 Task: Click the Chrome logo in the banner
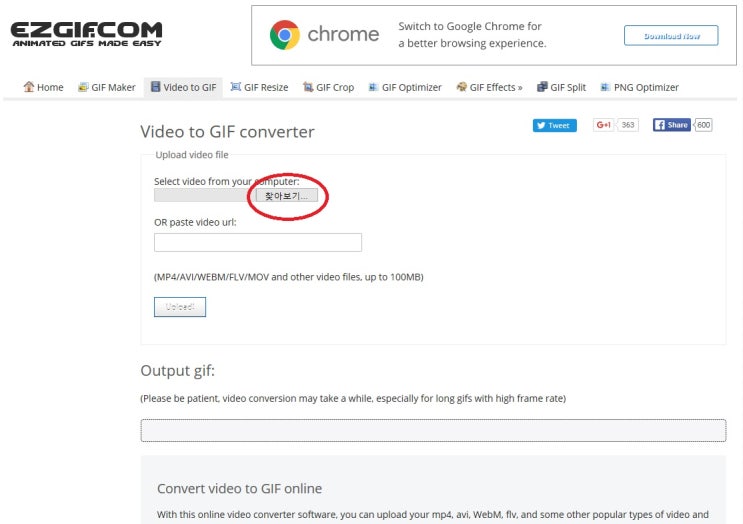click(x=285, y=35)
